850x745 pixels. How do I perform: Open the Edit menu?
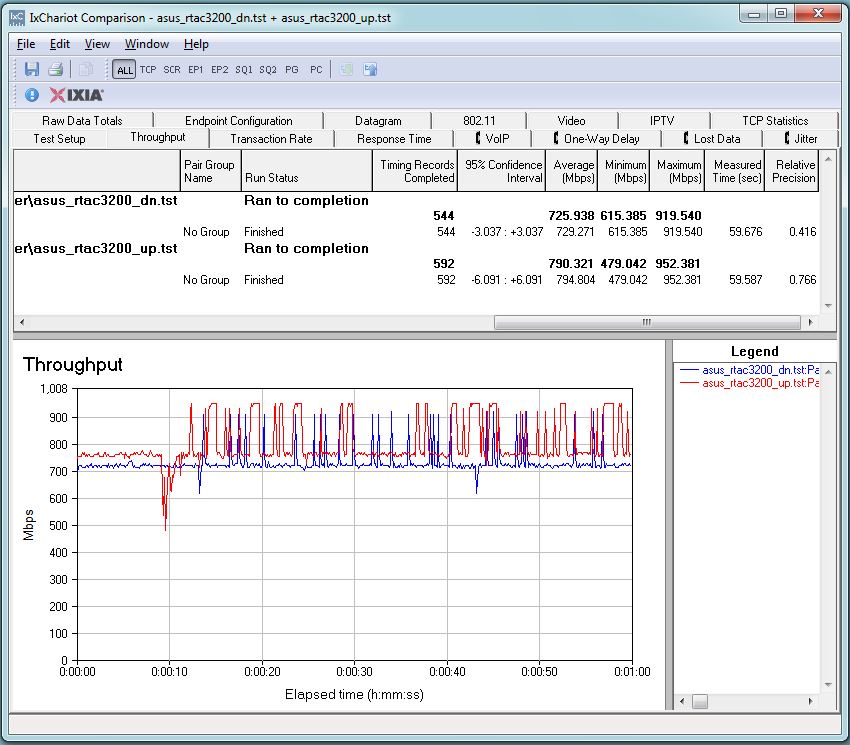[60, 44]
